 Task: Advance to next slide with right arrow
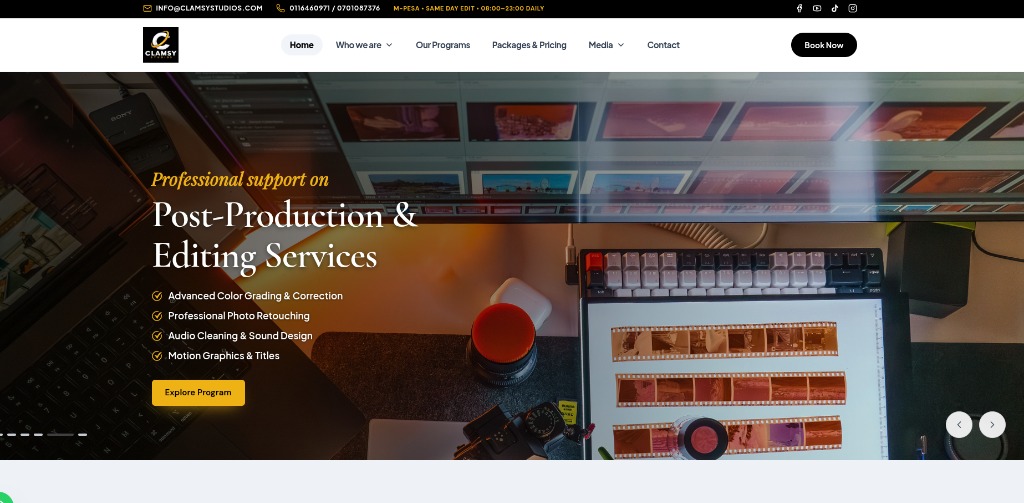click(x=992, y=425)
